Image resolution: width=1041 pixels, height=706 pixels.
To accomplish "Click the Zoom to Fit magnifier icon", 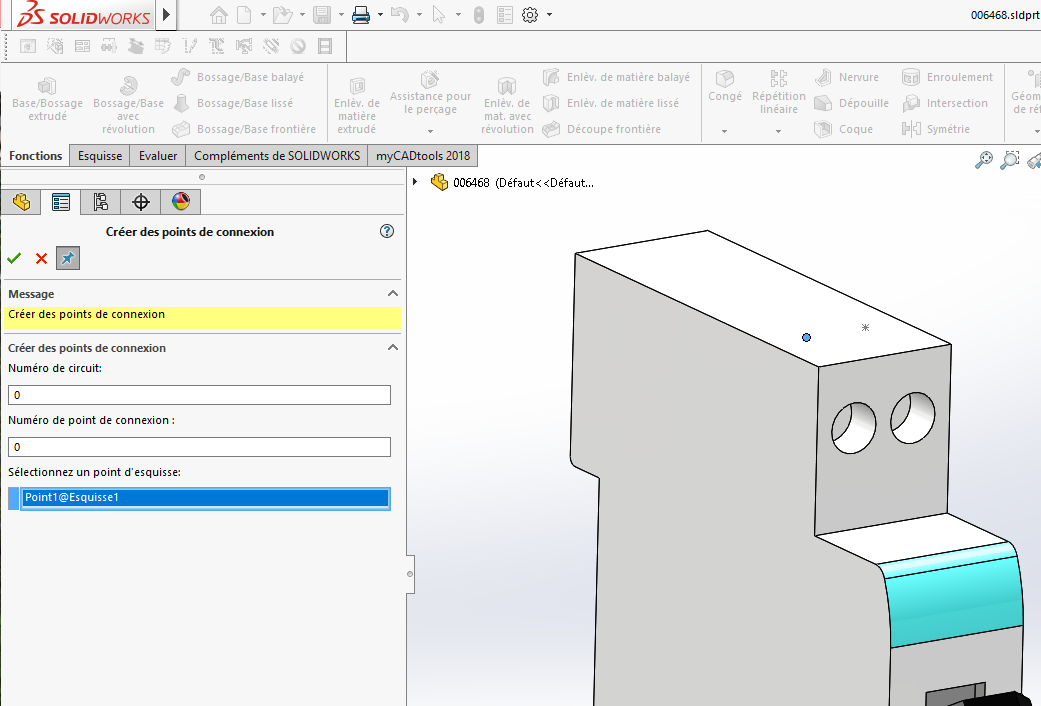I will (984, 160).
